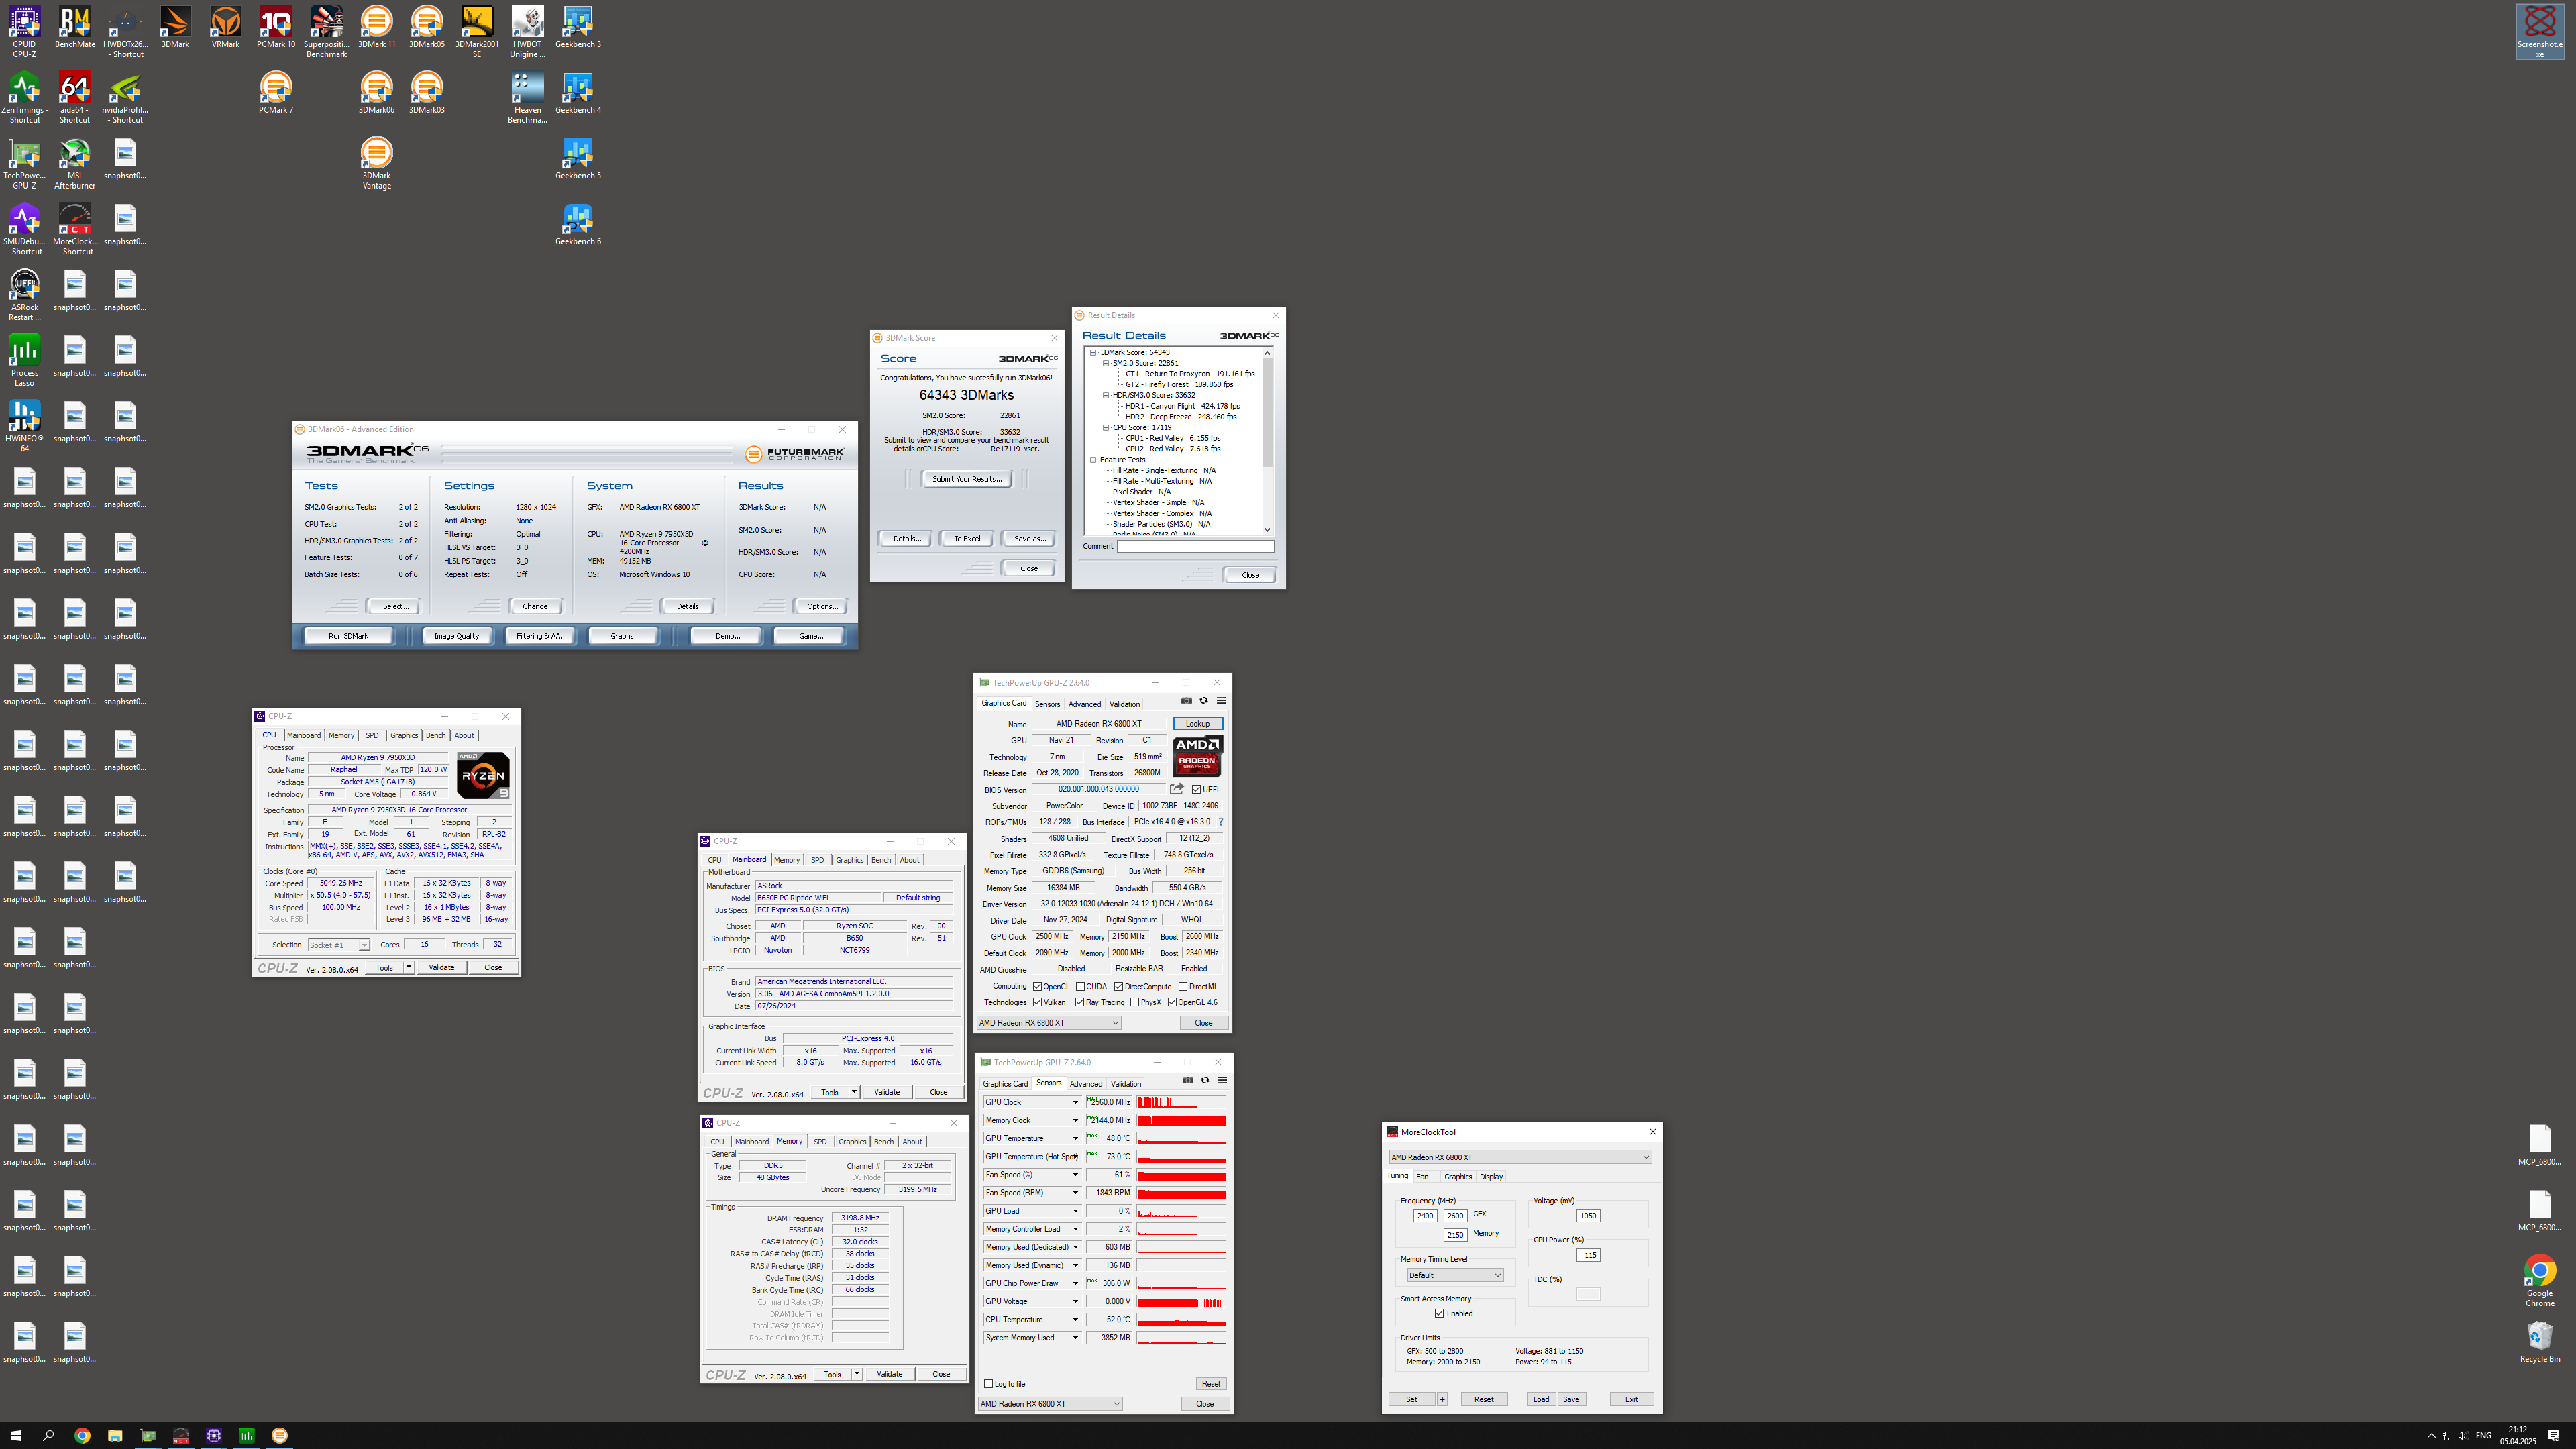Open Advanced tab in GPU-Z Graphics Card window
Screen dimensions: 2576x1449
(1084, 704)
